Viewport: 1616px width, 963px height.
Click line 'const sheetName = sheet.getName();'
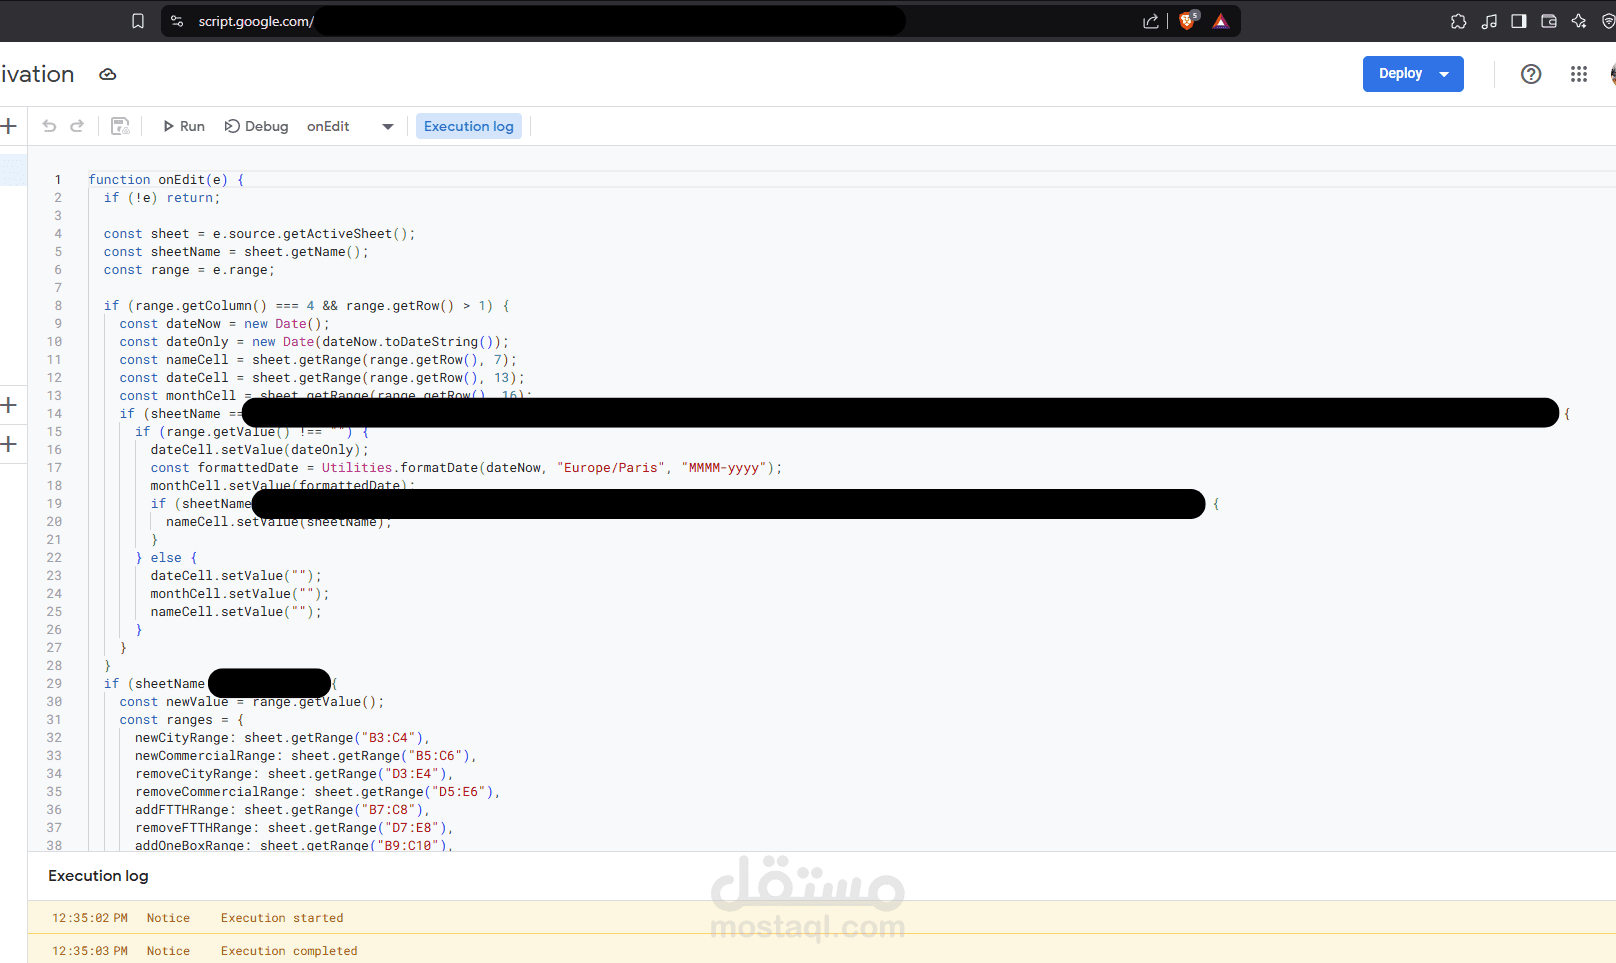(236, 252)
